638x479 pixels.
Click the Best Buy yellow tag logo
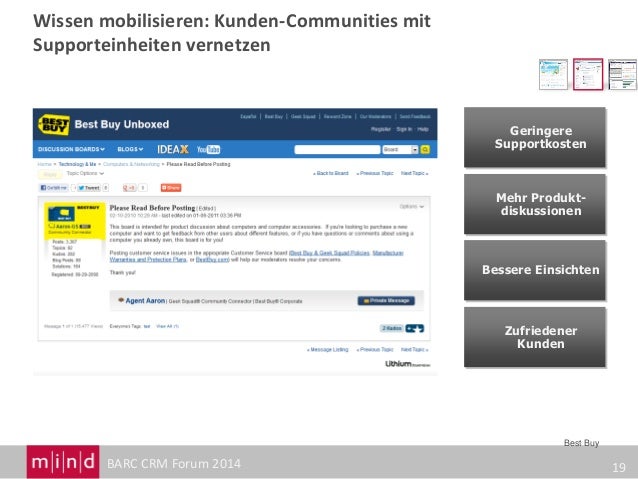point(54,124)
